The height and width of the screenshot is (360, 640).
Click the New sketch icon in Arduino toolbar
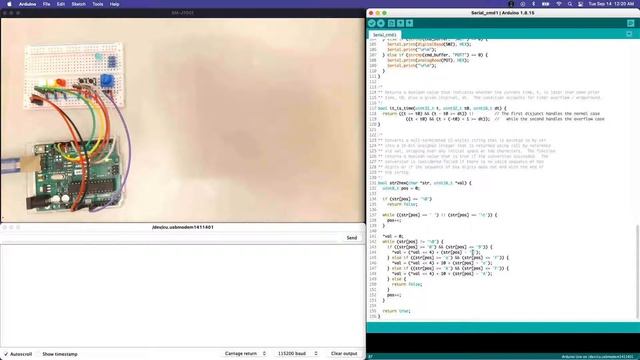pyautogui.click(x=391, y=23)
